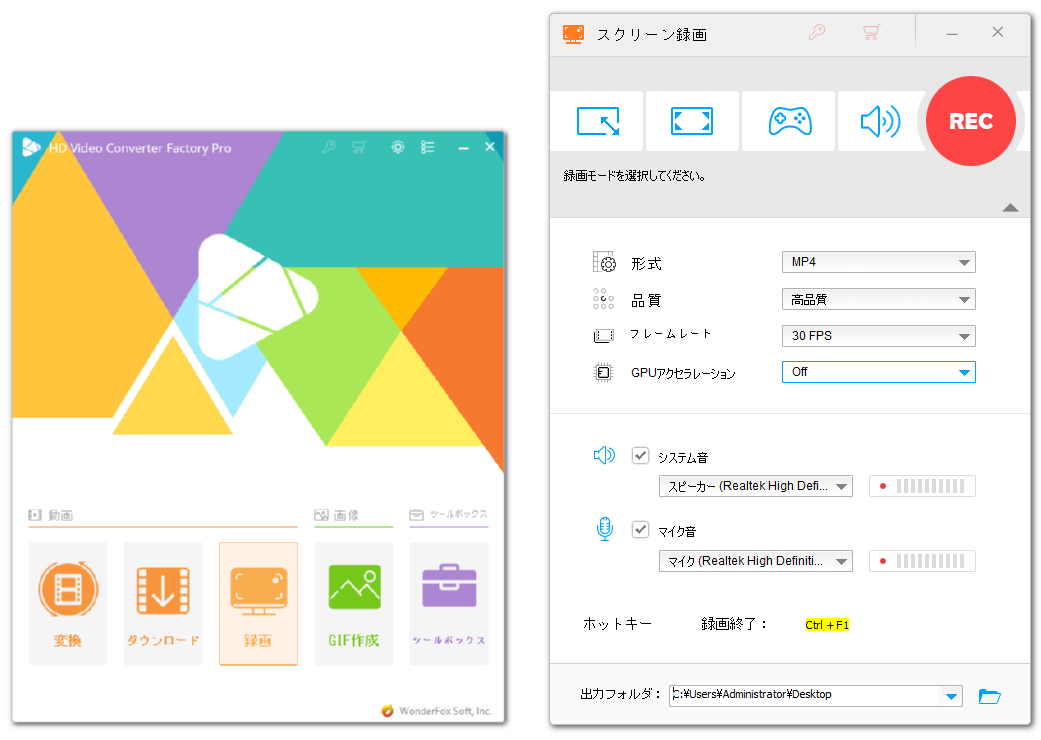Open the 形式 format dropdown showing MP4

click(x=878, y=262)
